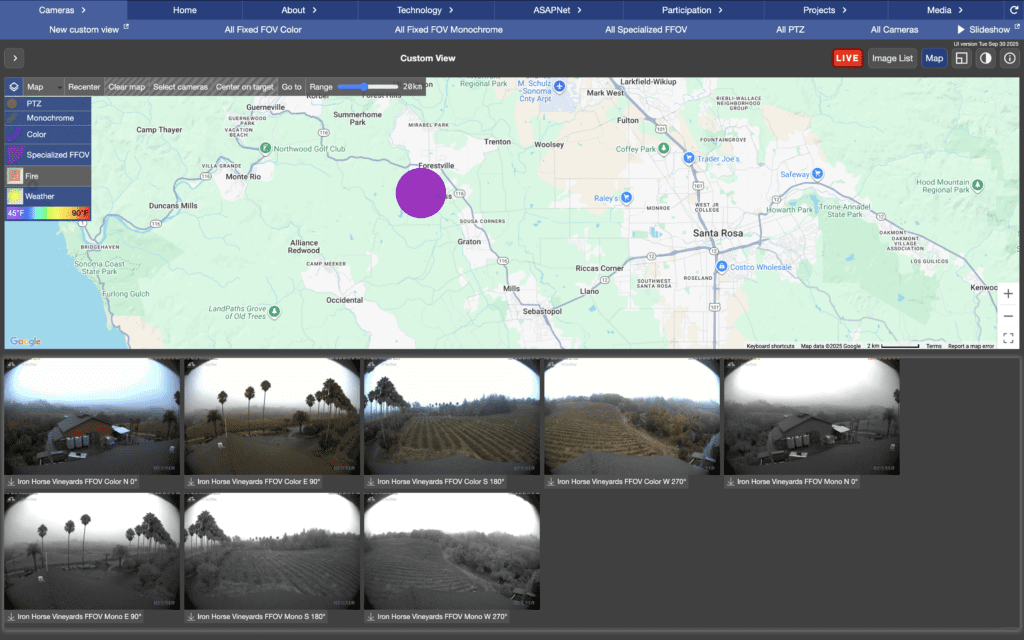
Task: Open the Home menu item
Action: click(185, 10)
